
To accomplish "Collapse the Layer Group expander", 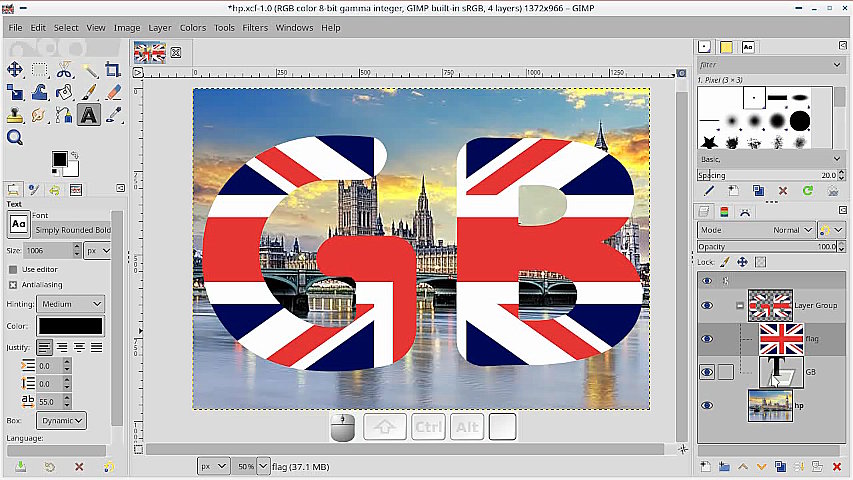I will [x=740, y=306].
